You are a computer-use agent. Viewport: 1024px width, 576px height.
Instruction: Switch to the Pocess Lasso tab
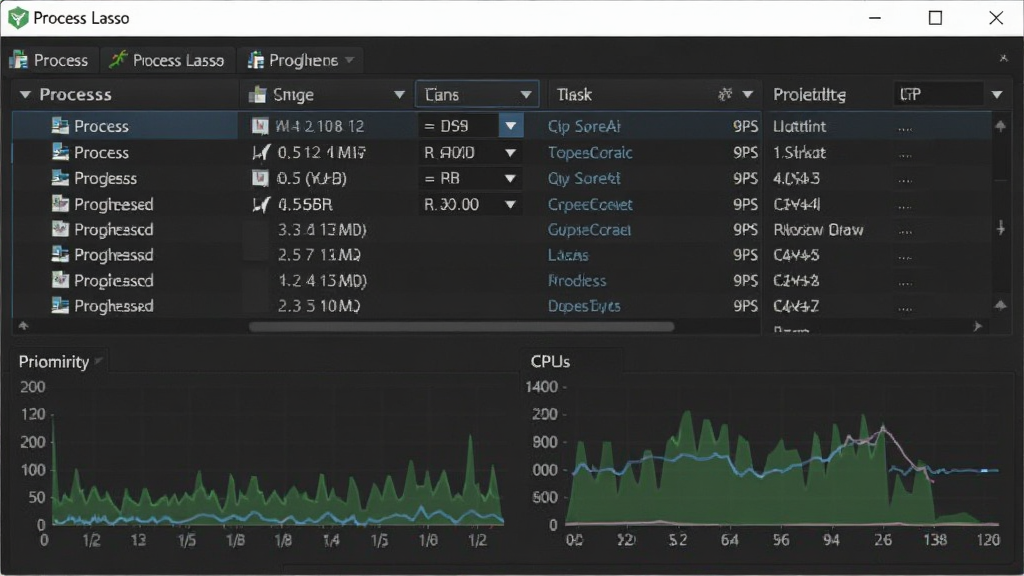[x=167, y=60]
